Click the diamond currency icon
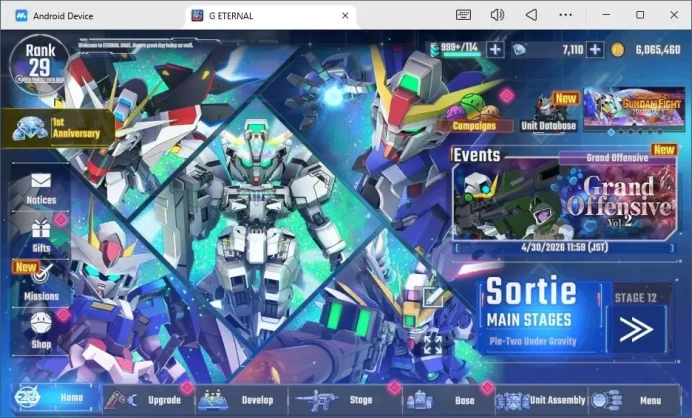Viewport: 692px width, 418px height. [519, 50]
